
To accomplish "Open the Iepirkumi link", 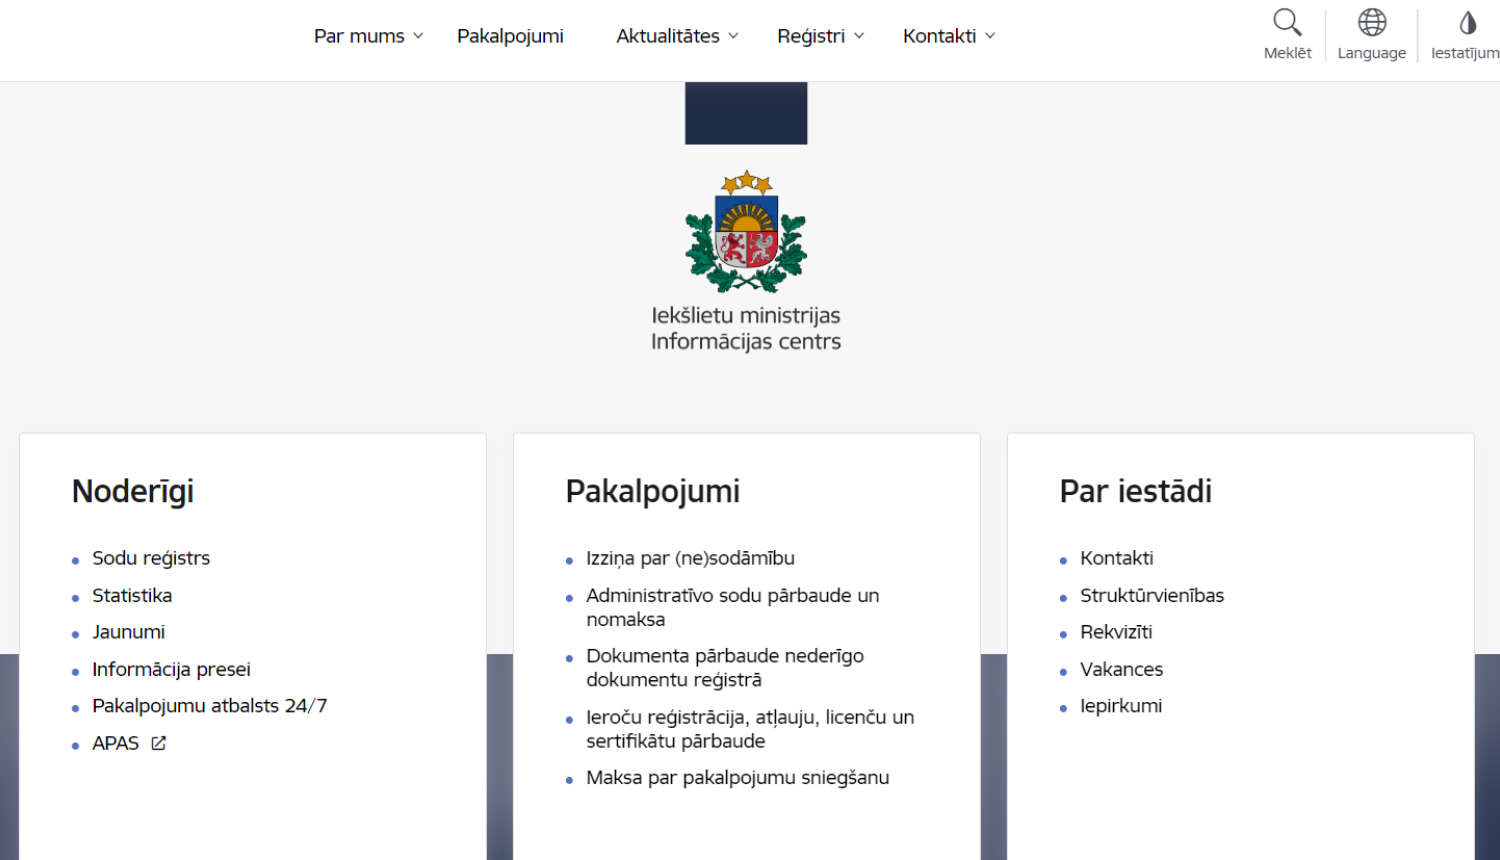I will pos(1121,706).
